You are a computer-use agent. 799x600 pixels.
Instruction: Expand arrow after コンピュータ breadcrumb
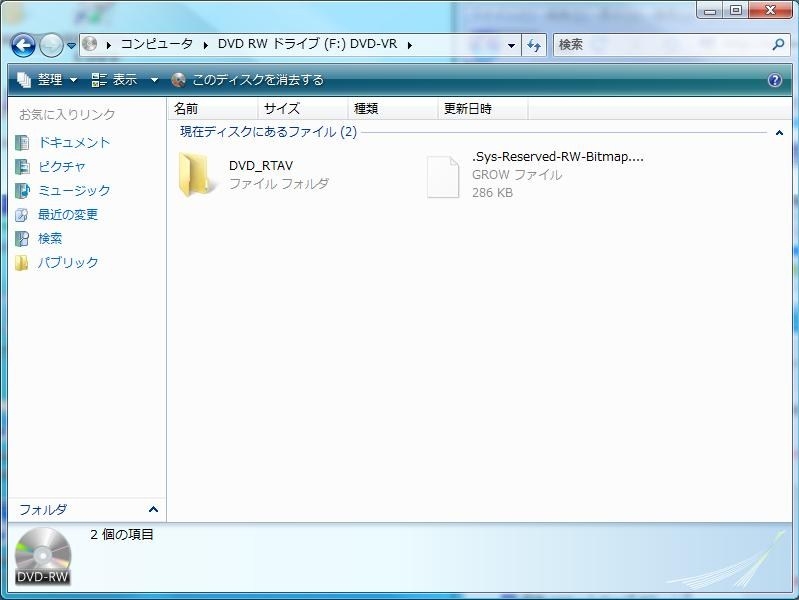[x=205, y=45]
